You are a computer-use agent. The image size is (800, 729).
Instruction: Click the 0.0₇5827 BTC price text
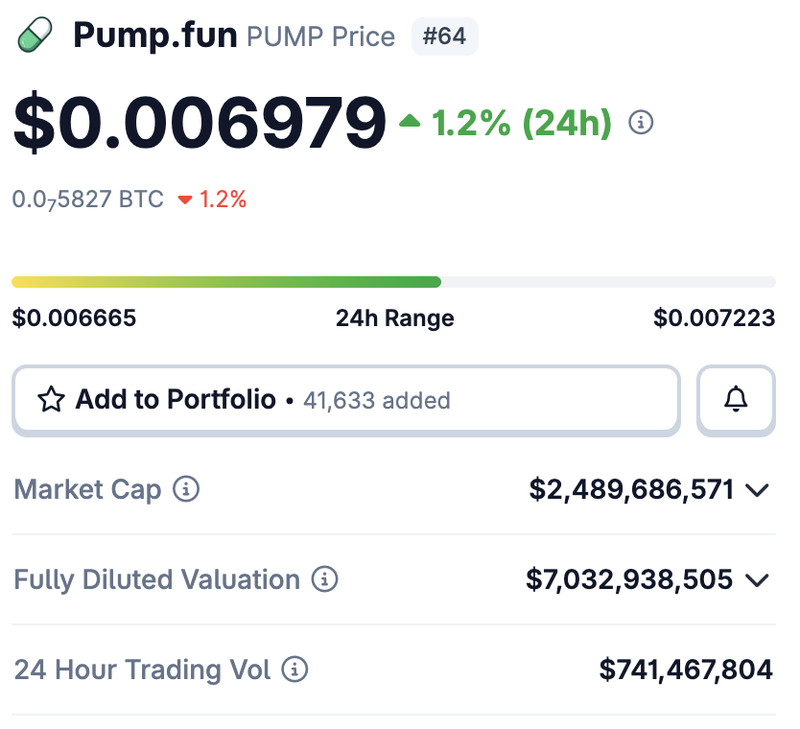[x=88, y=199]
